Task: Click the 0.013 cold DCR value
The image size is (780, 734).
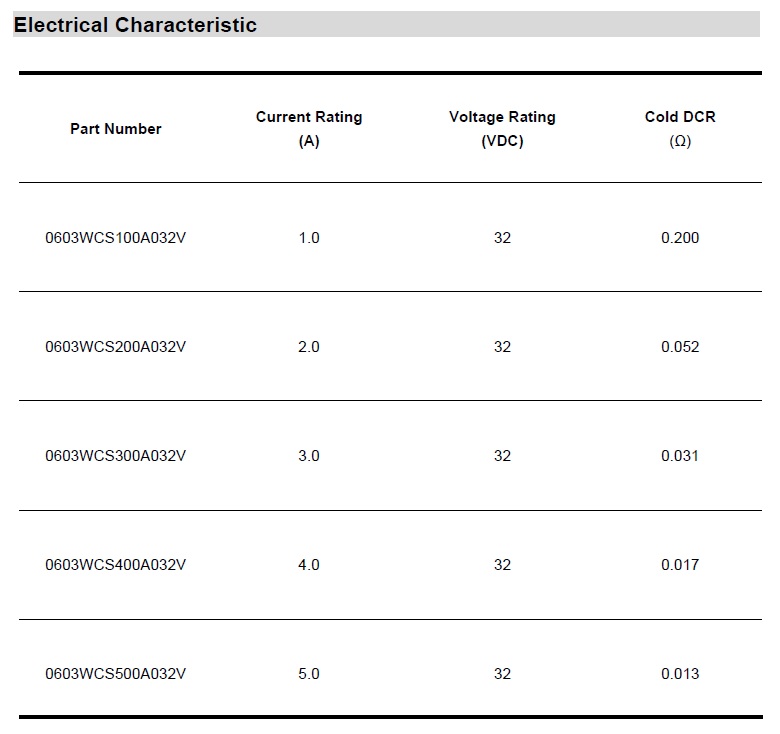Action: coord(680,674)
